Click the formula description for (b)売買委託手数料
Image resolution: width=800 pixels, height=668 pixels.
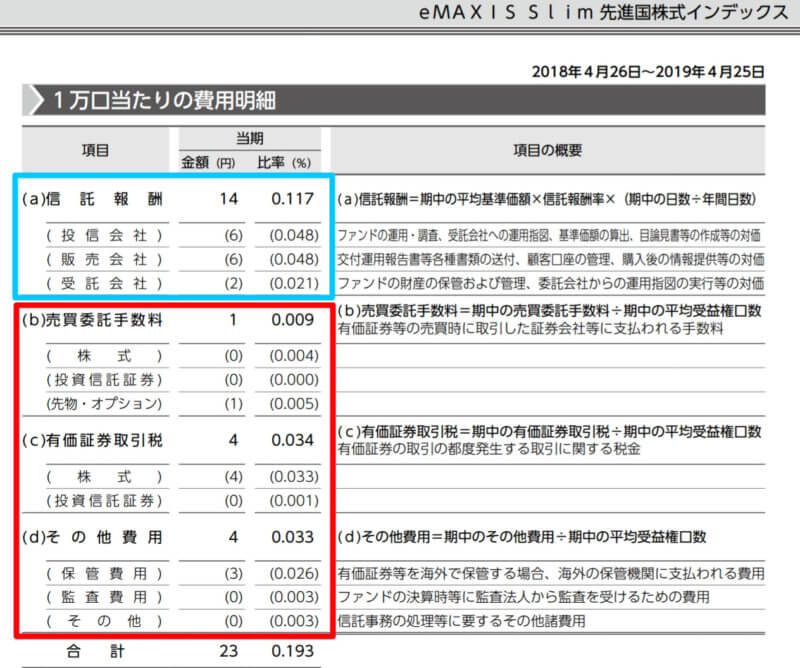point(549,311)
